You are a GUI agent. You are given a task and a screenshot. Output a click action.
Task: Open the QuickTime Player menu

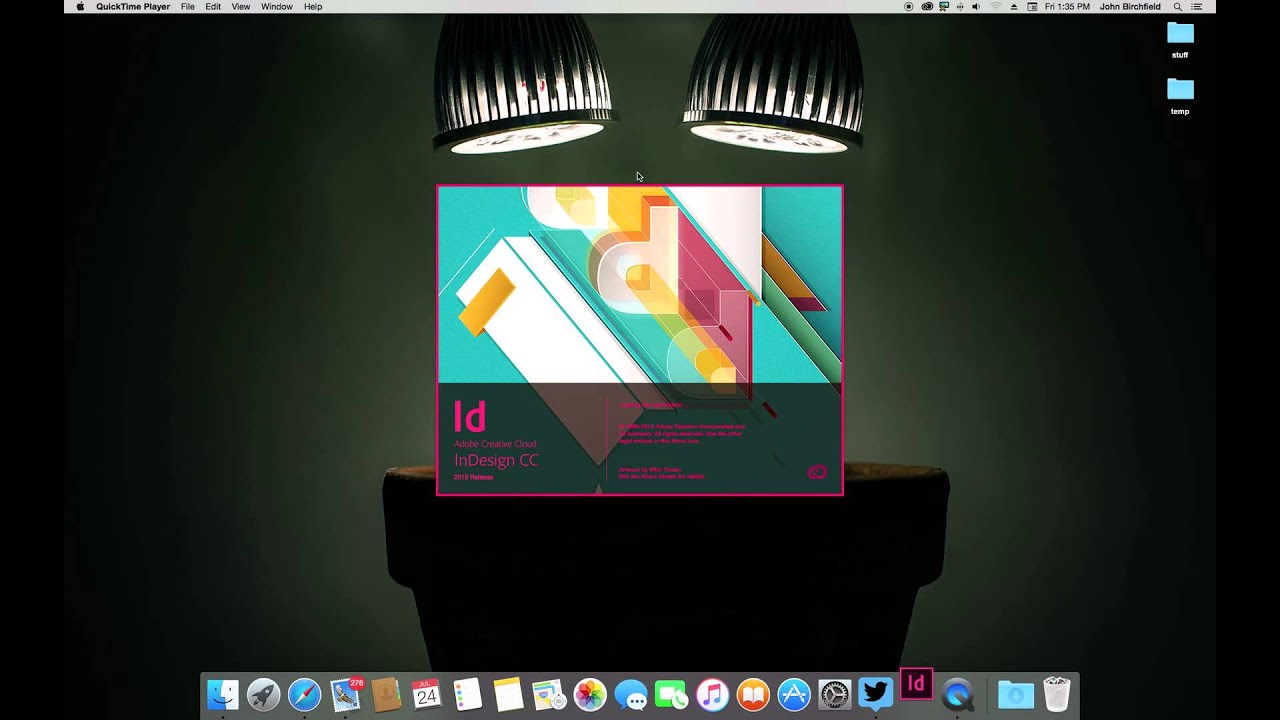pyautogui.click(x=133, y=6)
